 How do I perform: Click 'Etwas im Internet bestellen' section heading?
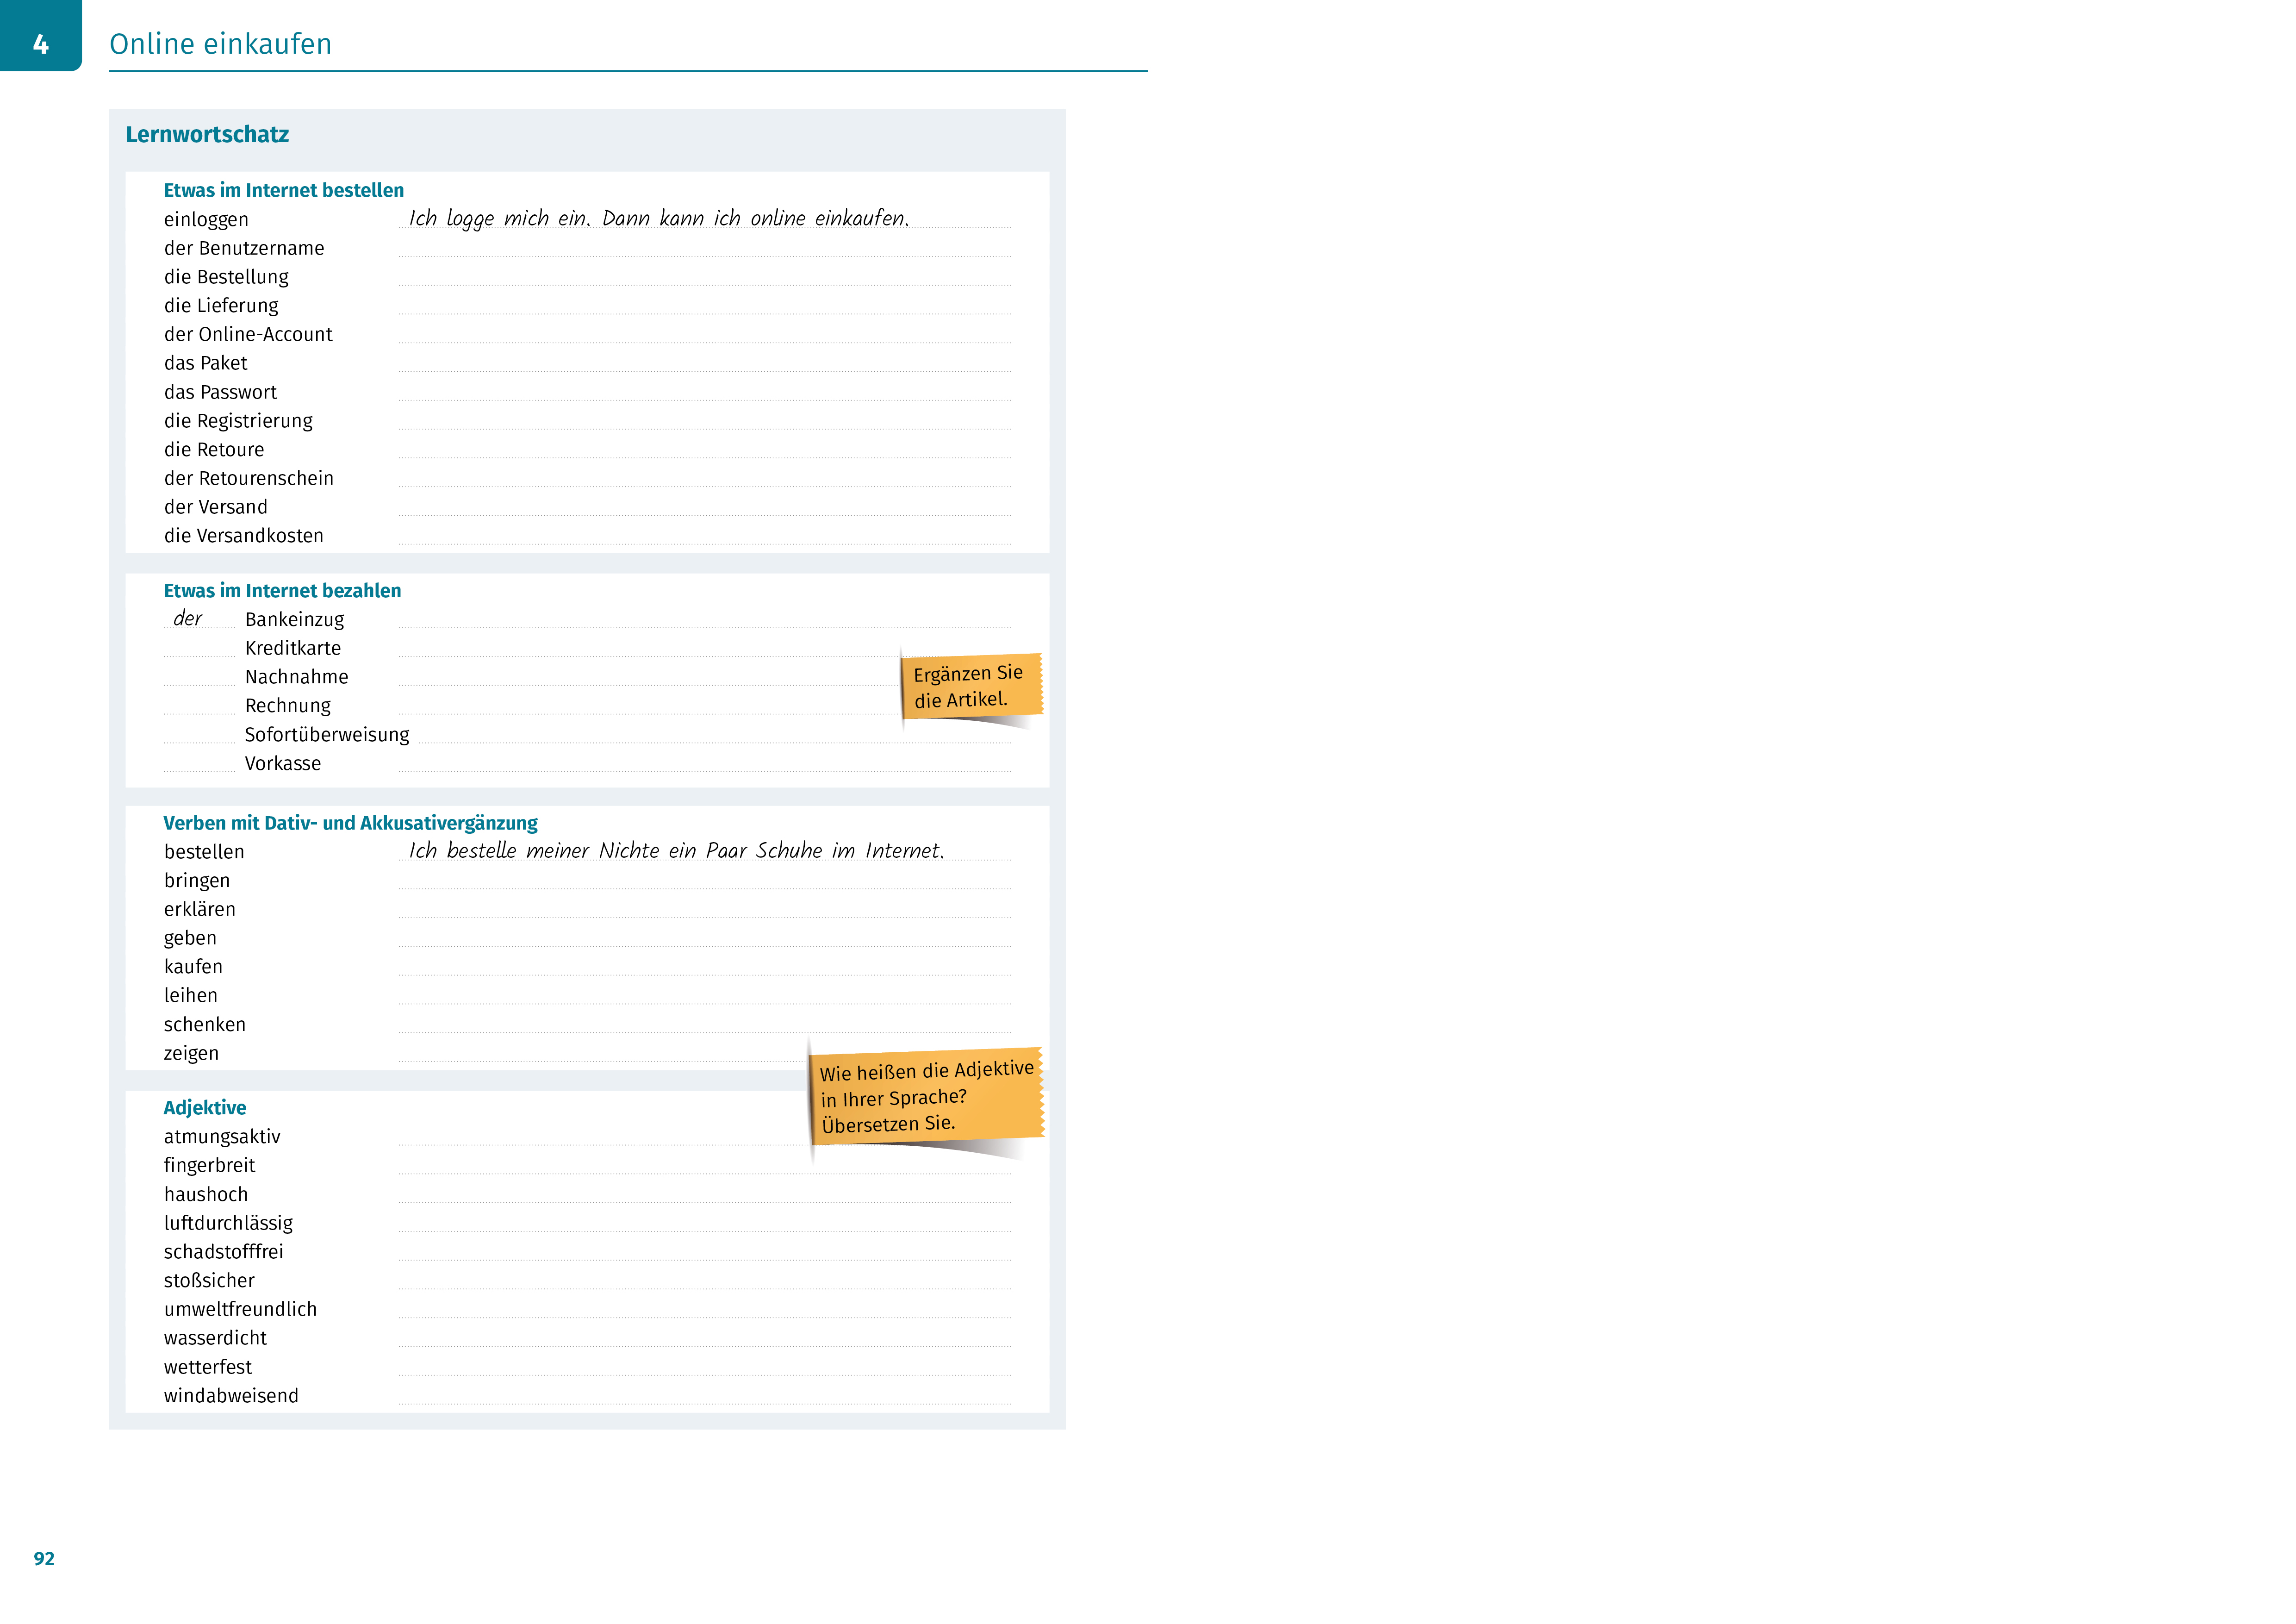click(x=284, y=190)
